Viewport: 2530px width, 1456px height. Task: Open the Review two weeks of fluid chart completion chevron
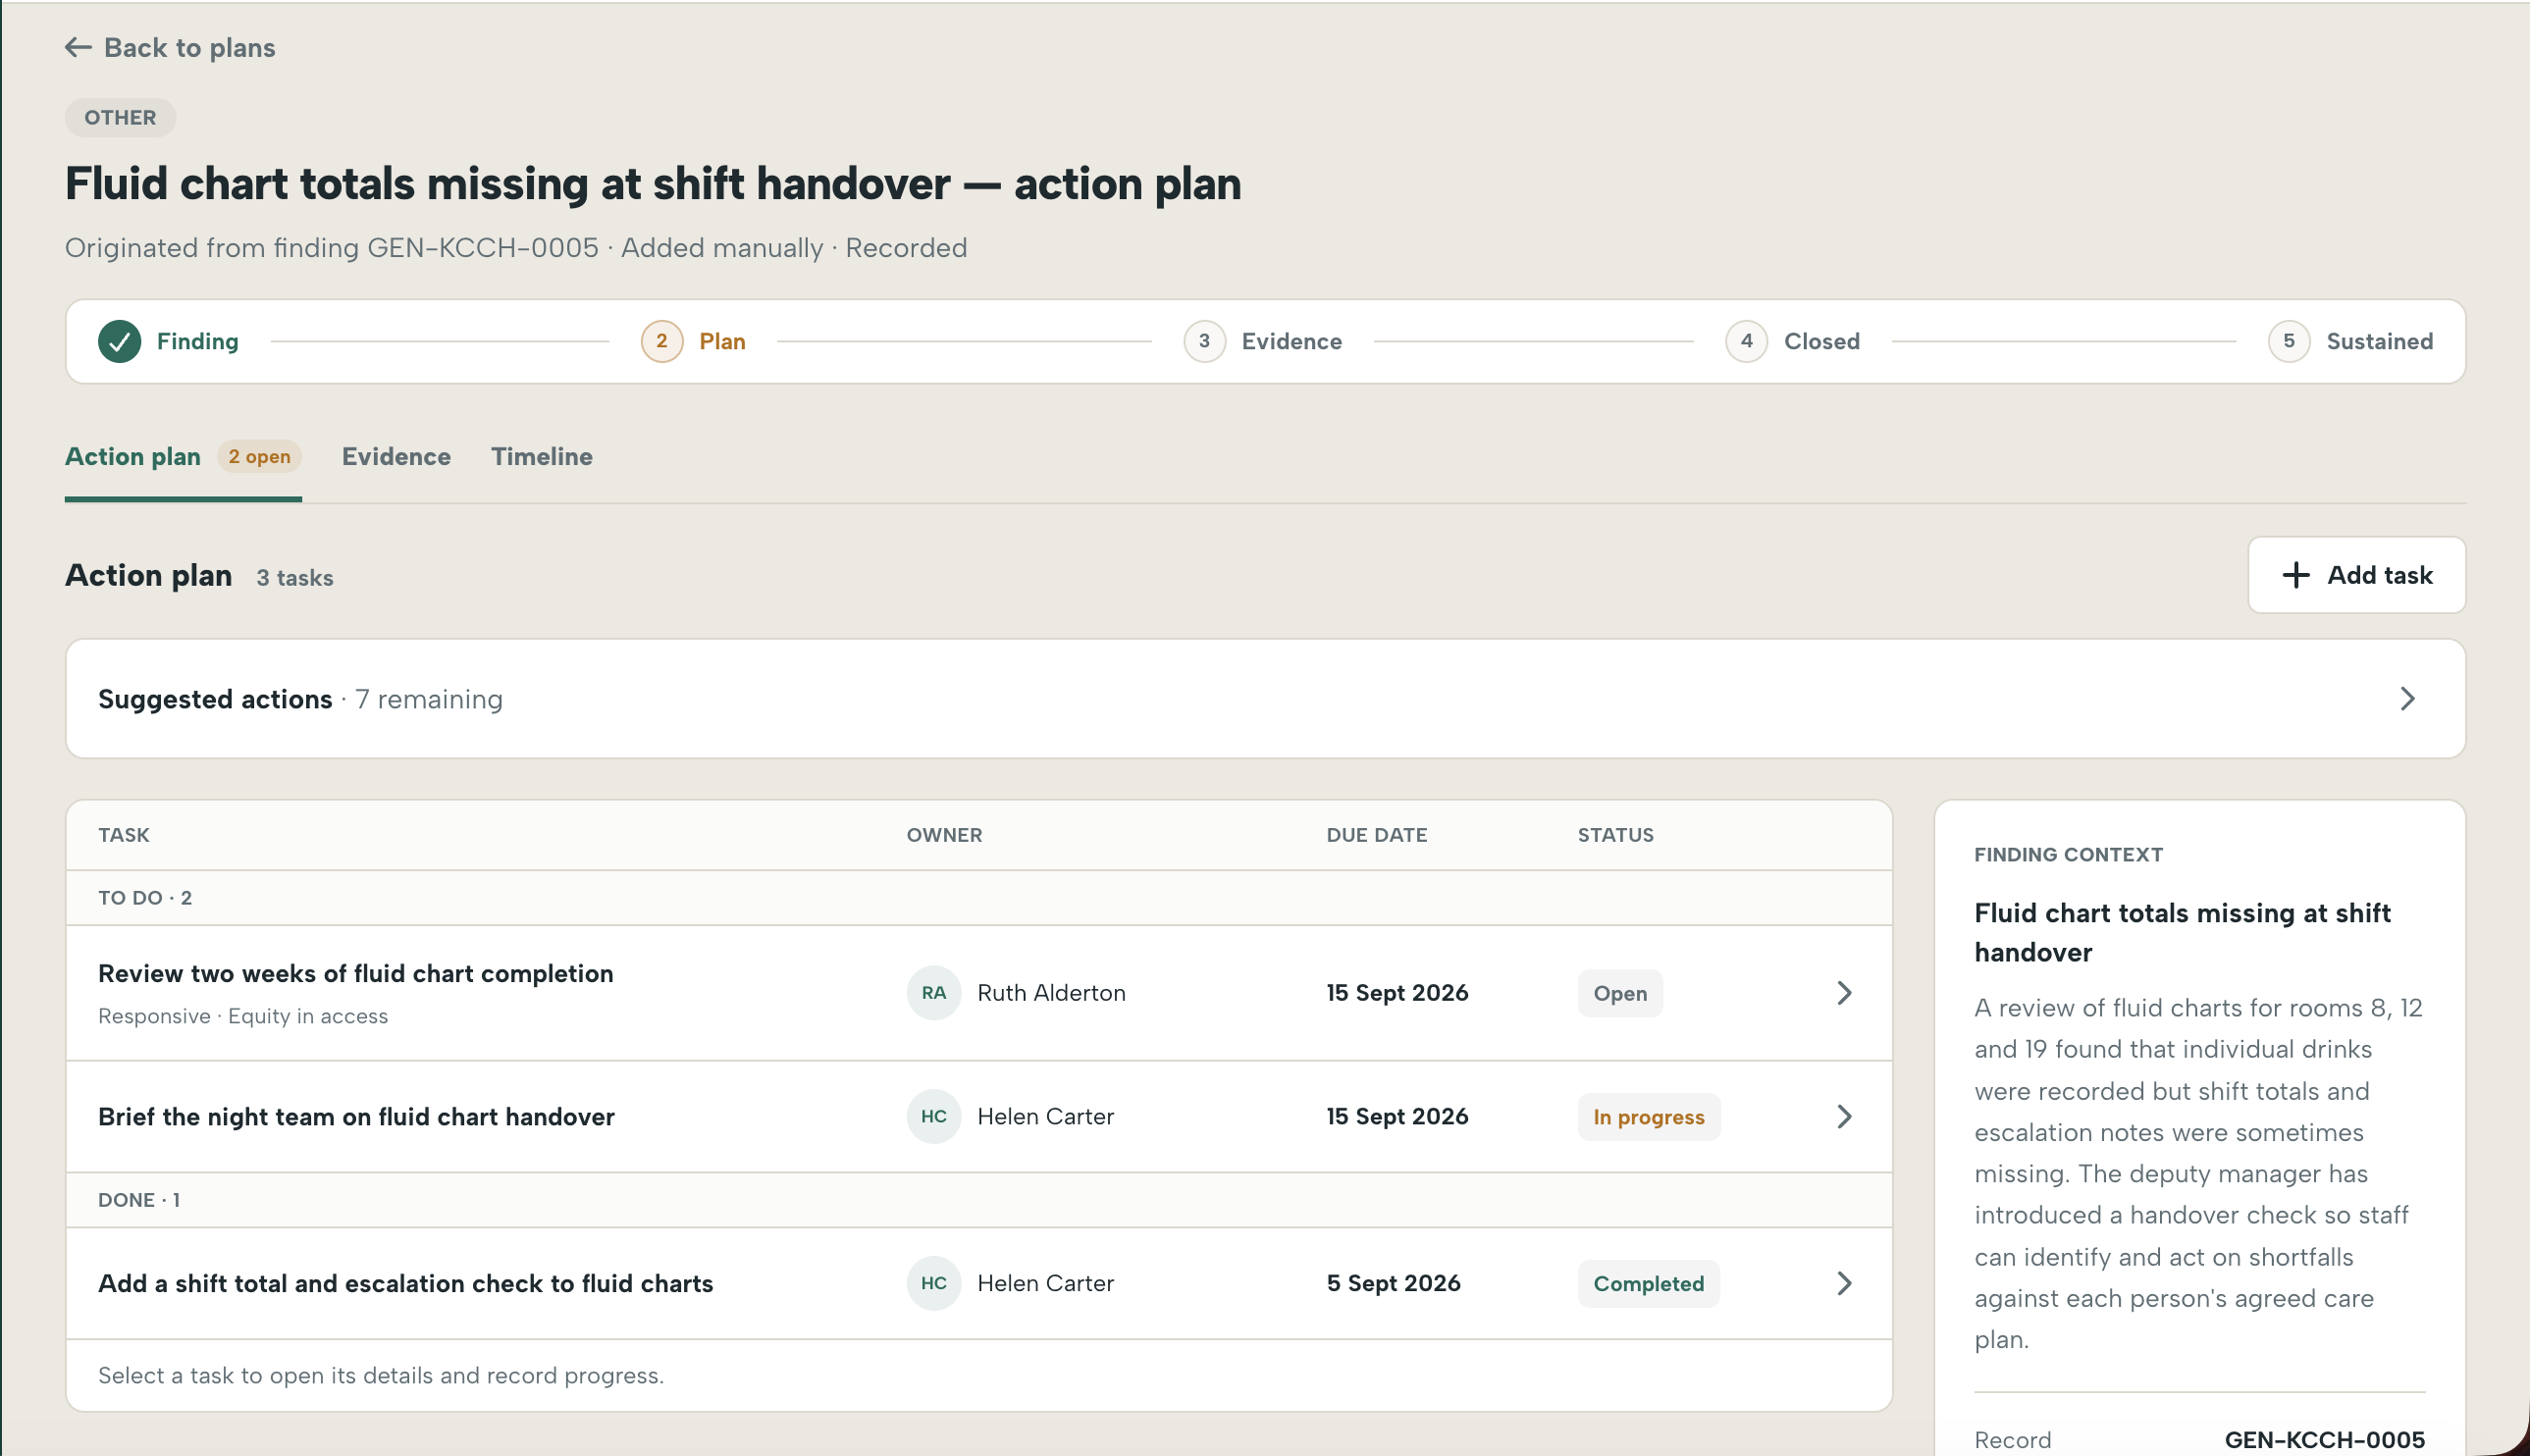pyautogui.click(x=1844, y=993)
